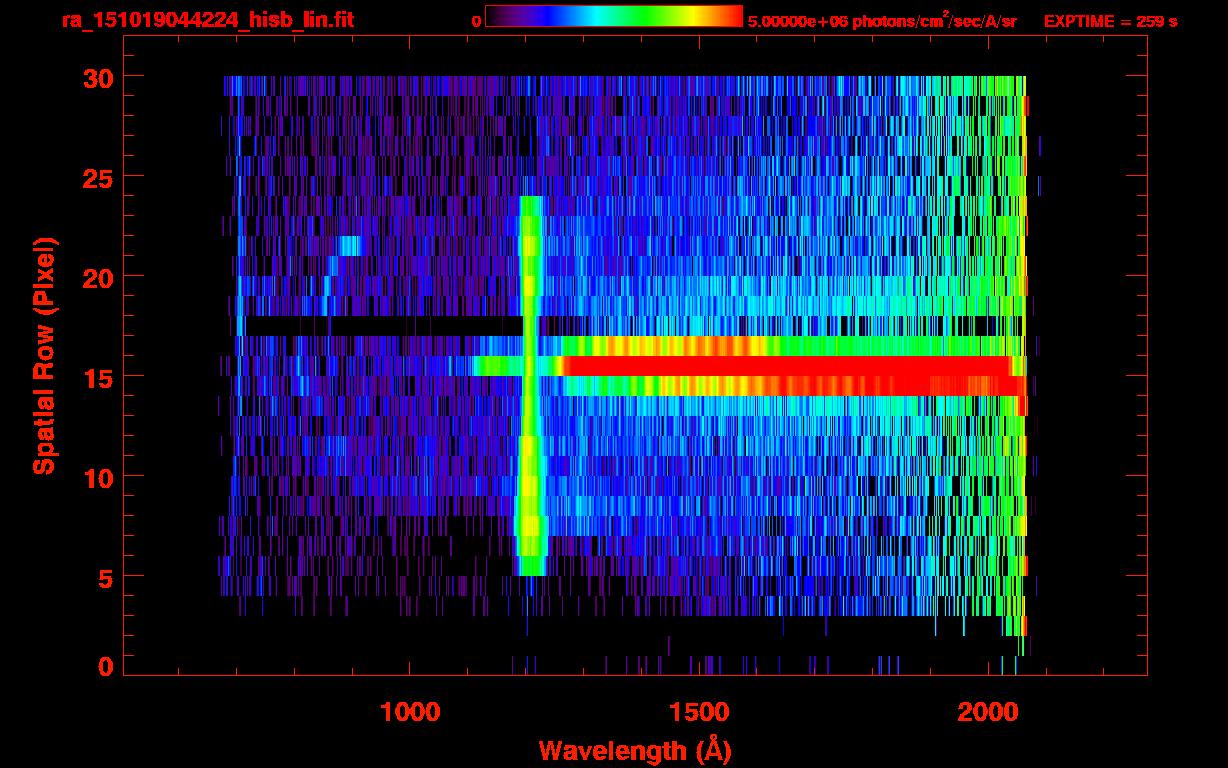This screenshot has width=1228, height=768.
Task: Click x-axis tick label 1500
Action: point(699,712)
